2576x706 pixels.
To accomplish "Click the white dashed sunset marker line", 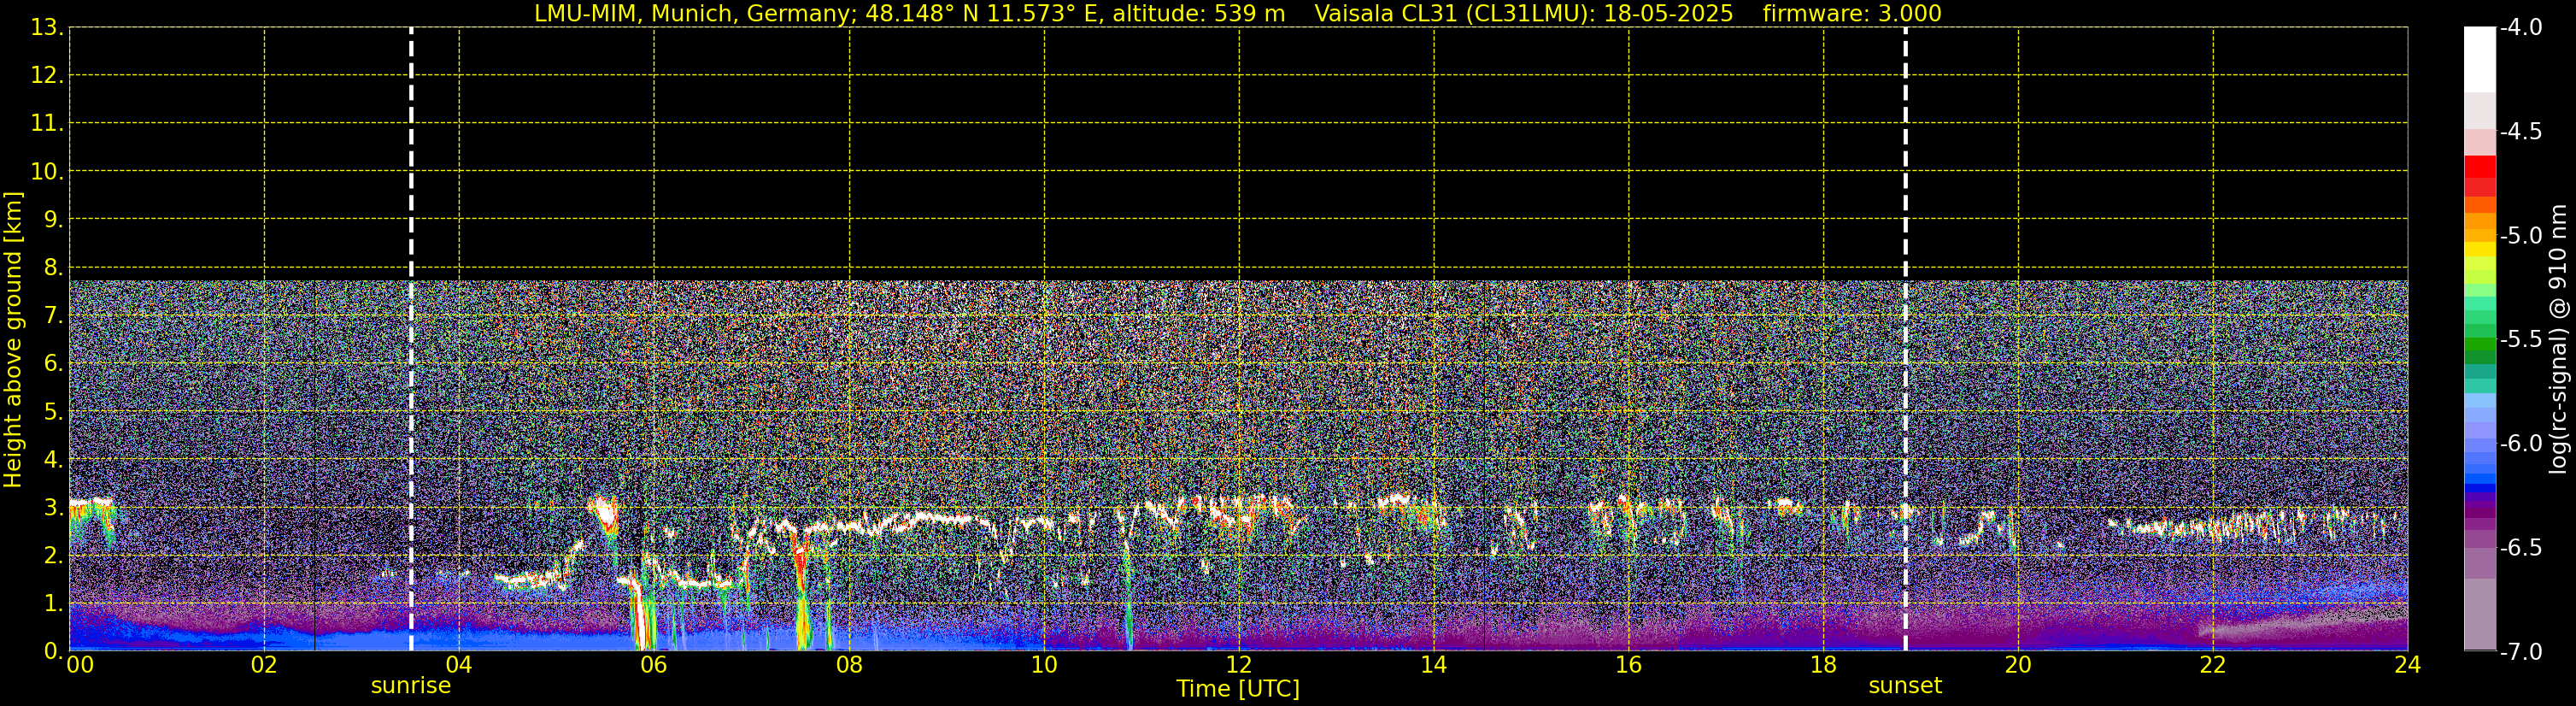I will (x=1905, y=200).
